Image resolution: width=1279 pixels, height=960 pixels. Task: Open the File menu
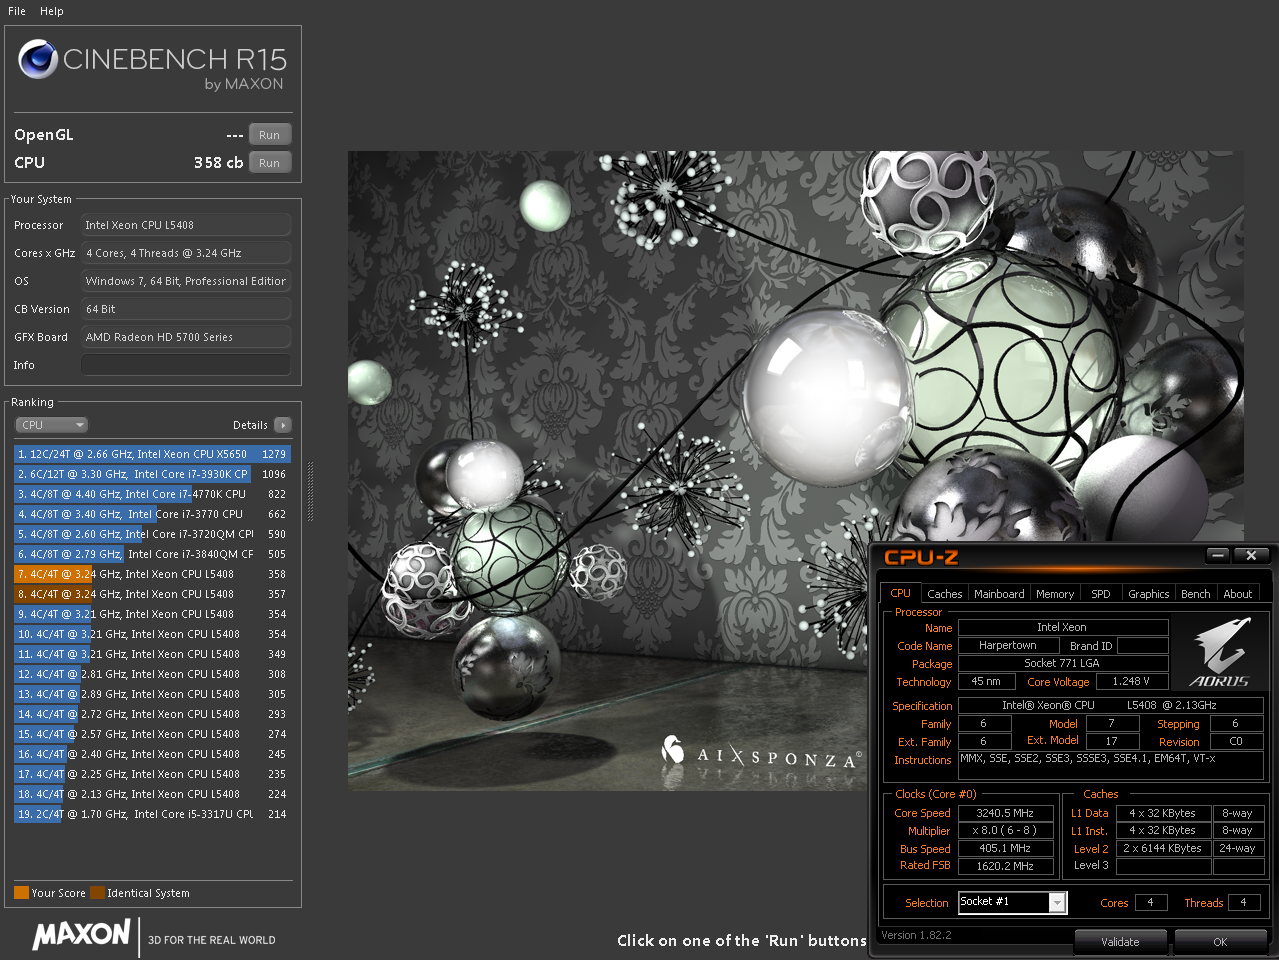coord(17,11)
